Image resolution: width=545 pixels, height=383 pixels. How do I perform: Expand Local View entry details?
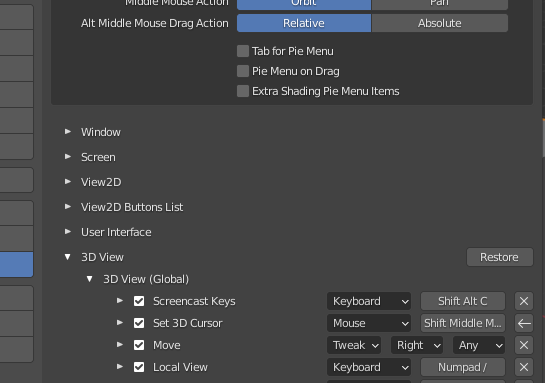120,367
